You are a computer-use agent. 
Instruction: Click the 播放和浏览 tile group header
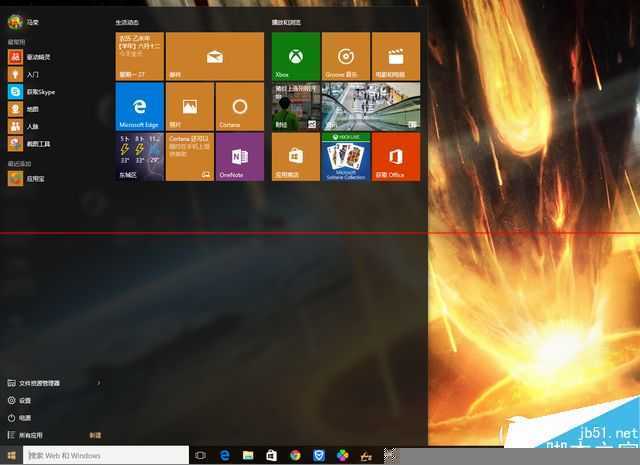pyautogui.click(x=286, y=22)
